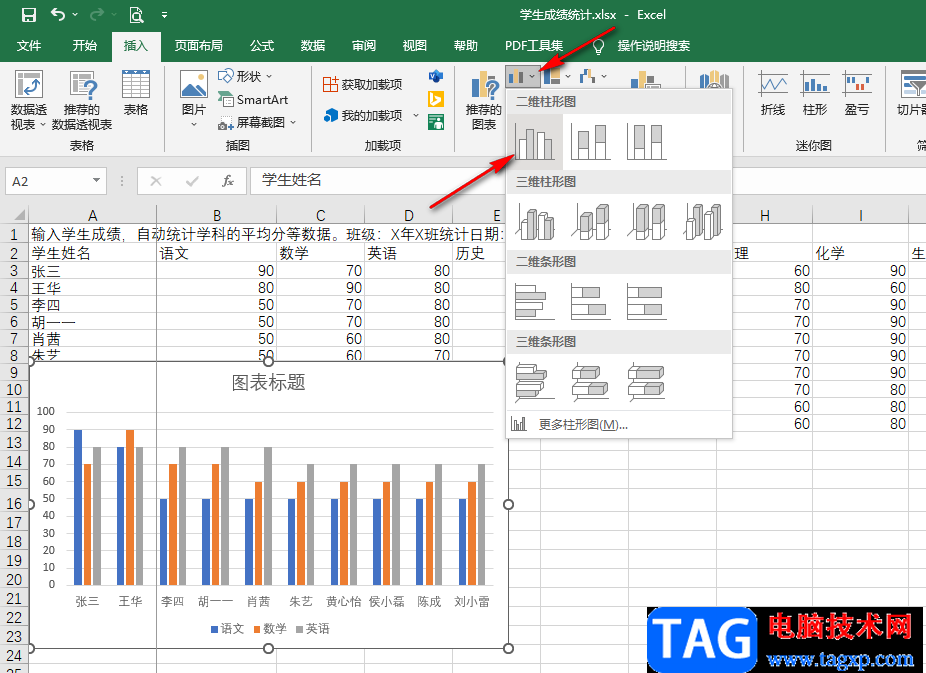Insert a 表格 table

pos(136,93)
